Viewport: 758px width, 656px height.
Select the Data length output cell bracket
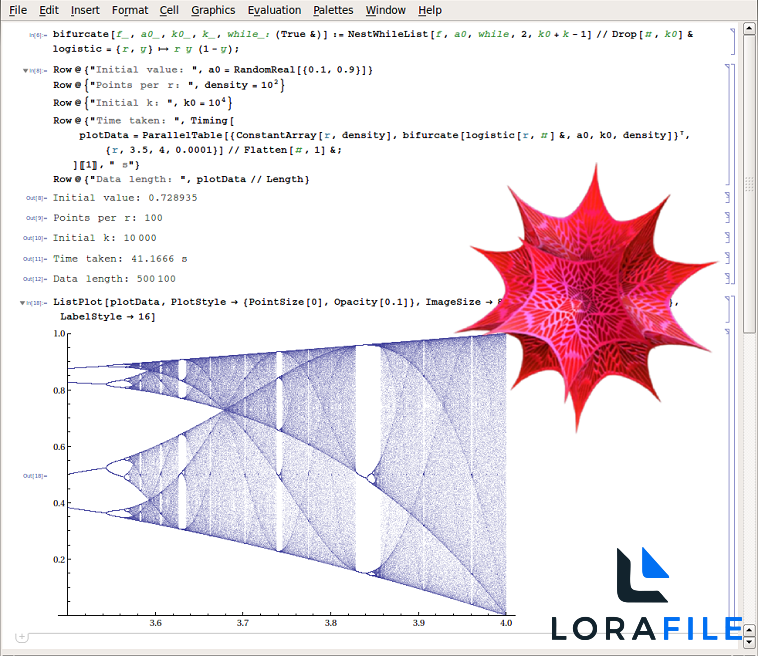[728, 278]
